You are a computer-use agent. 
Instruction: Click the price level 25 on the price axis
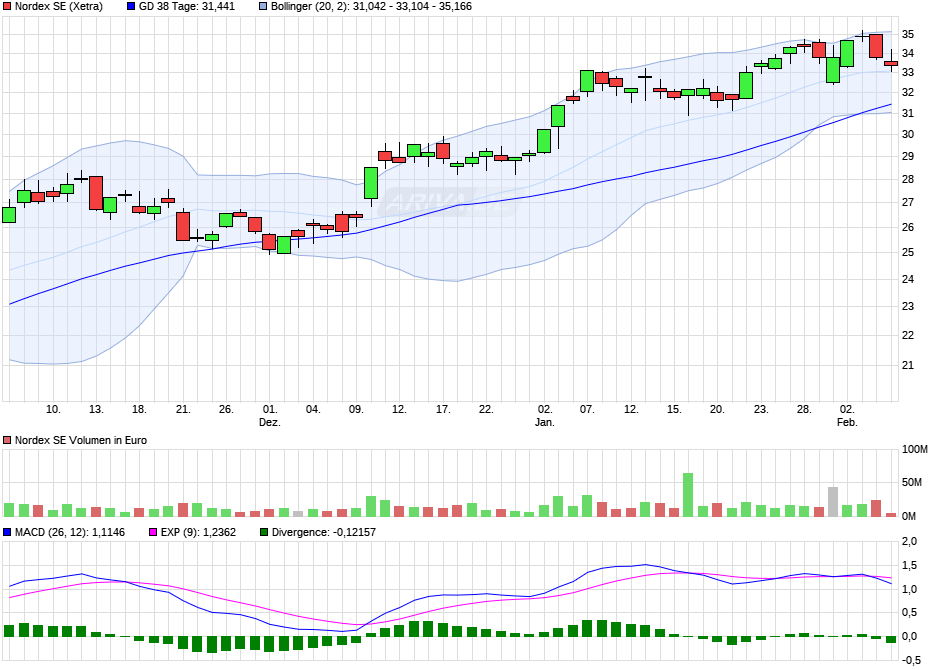click(x=908, y=252)
